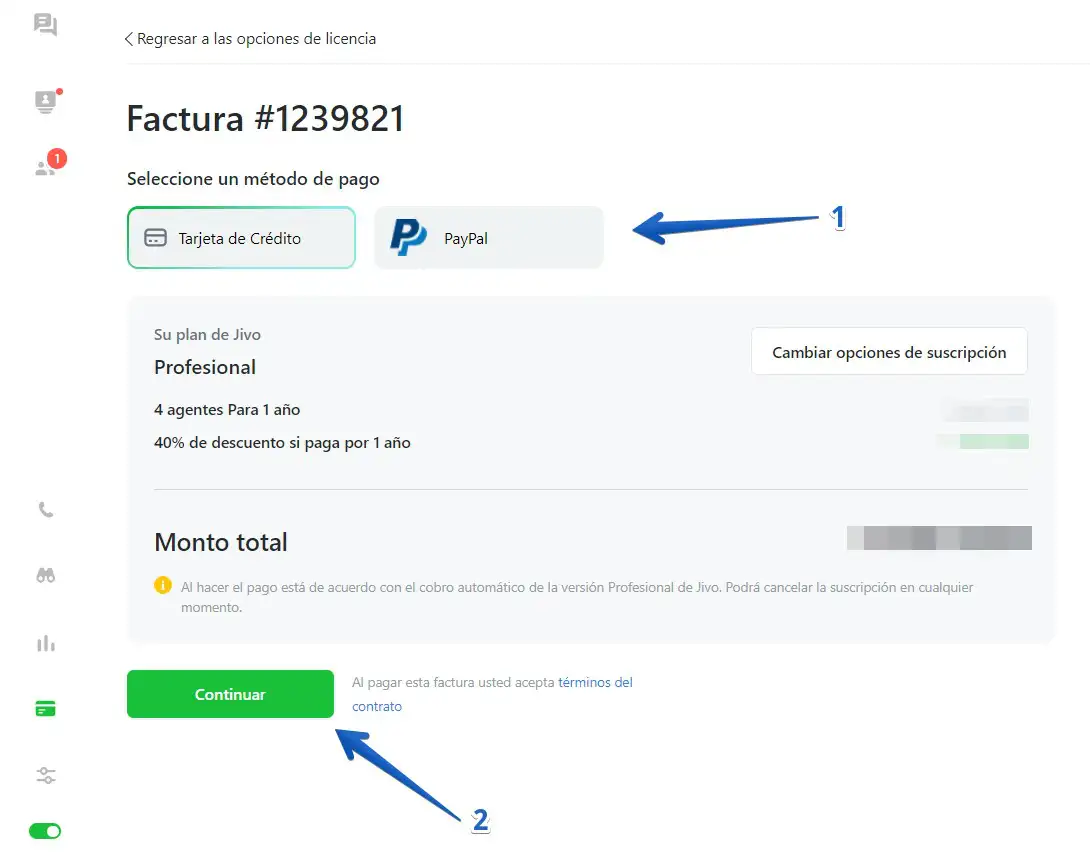Click the green Continuar button

[x=230, y=694]
